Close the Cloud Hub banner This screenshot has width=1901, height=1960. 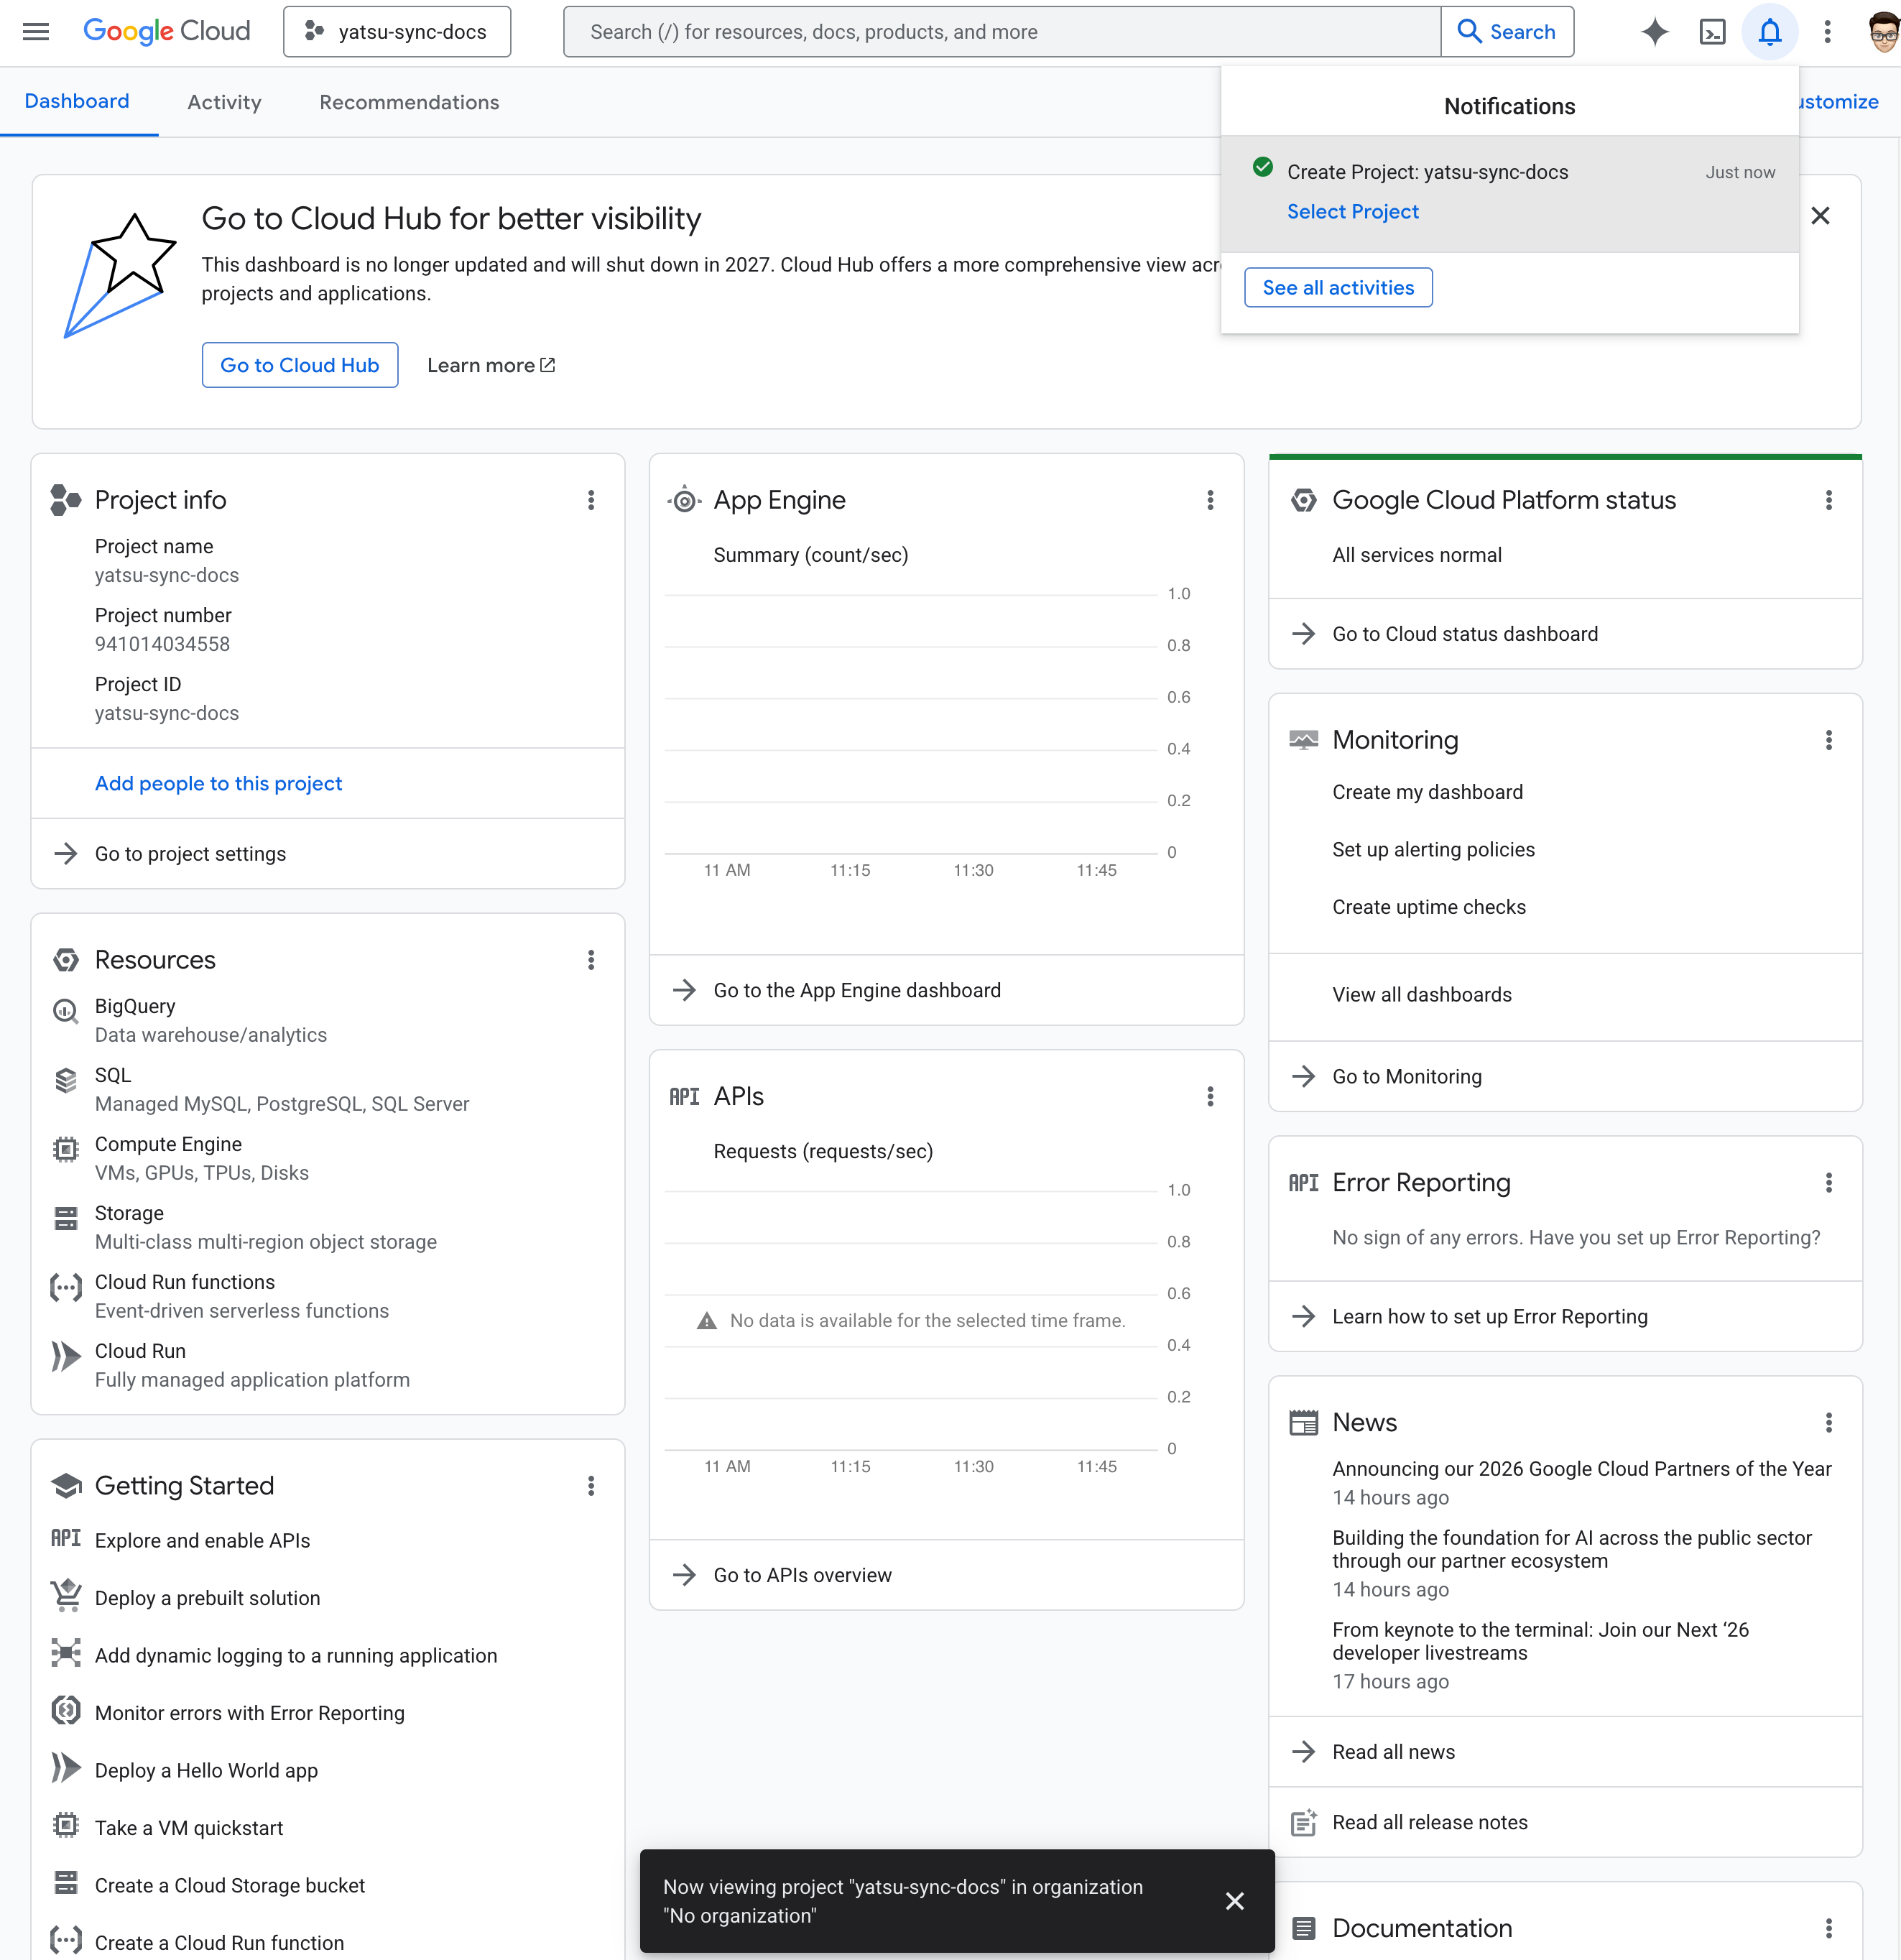[x=1820, y=216]
